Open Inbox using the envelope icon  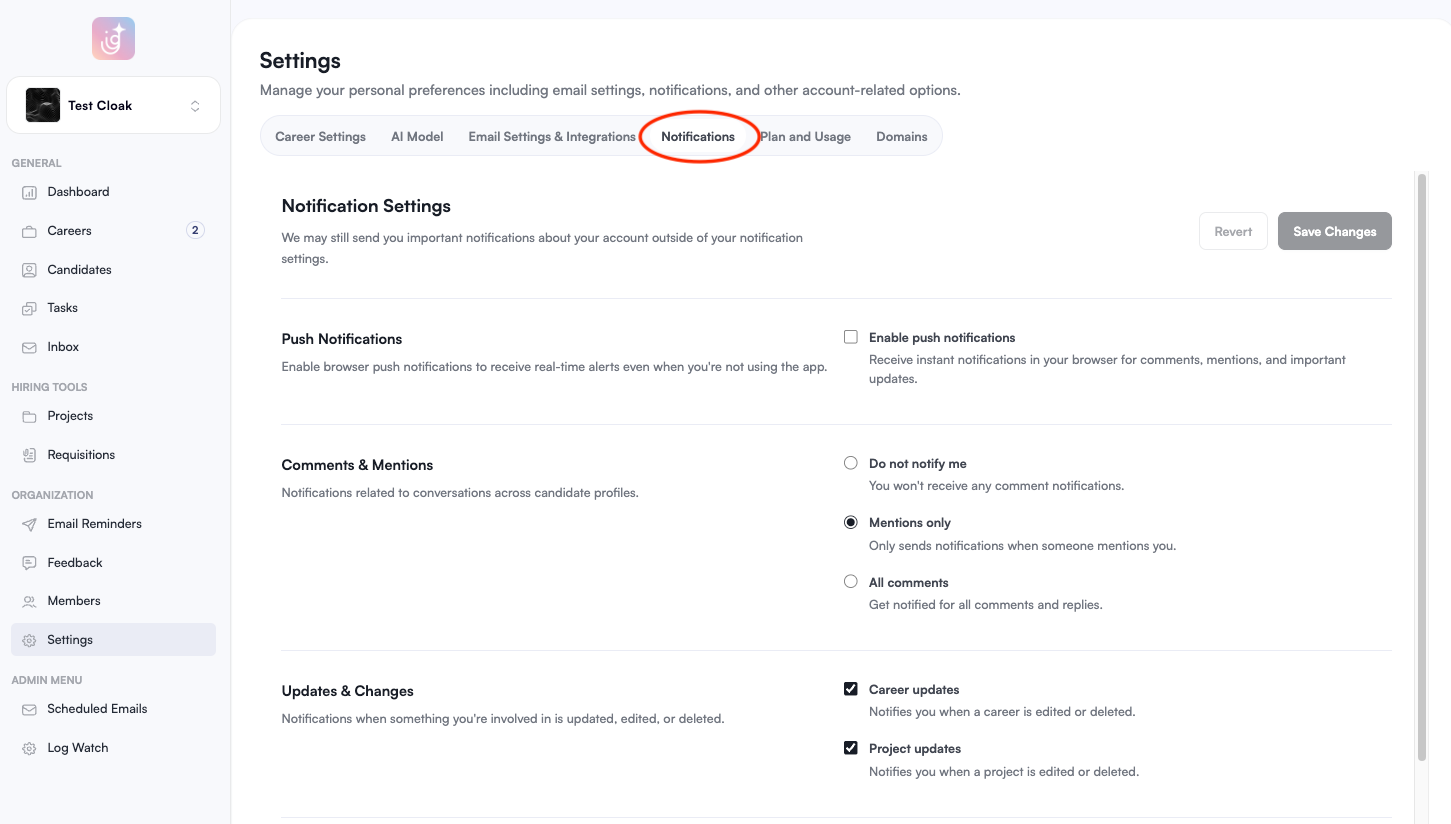29,347
